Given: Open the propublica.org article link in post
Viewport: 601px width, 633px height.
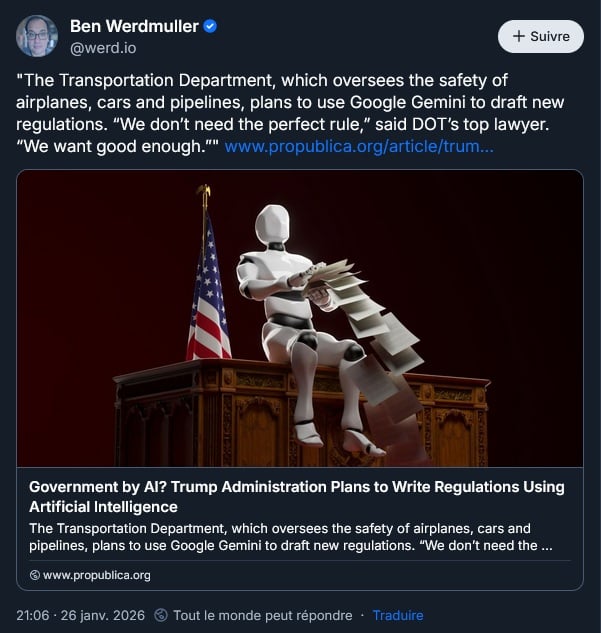Looking at the screenshot, I should click(x=359, y=146).
